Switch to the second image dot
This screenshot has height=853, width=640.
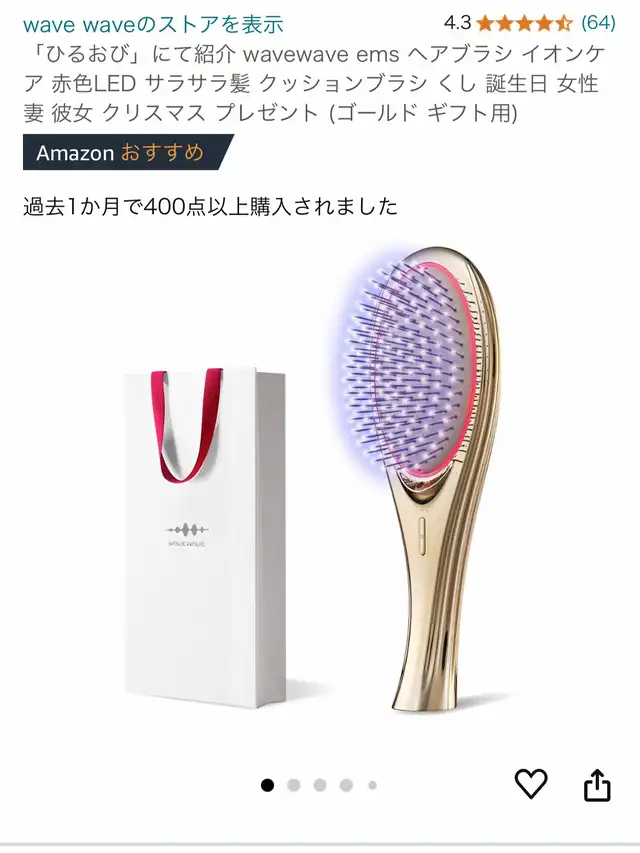point(293,785)
